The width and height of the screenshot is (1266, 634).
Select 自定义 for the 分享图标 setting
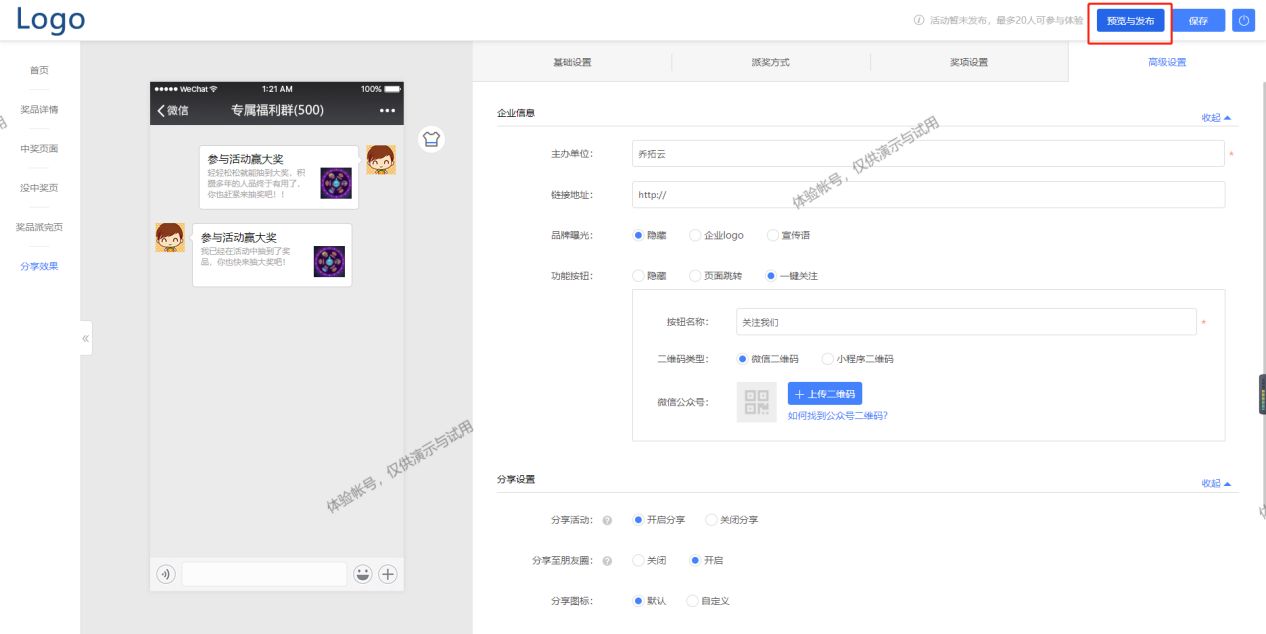[692, 600]
